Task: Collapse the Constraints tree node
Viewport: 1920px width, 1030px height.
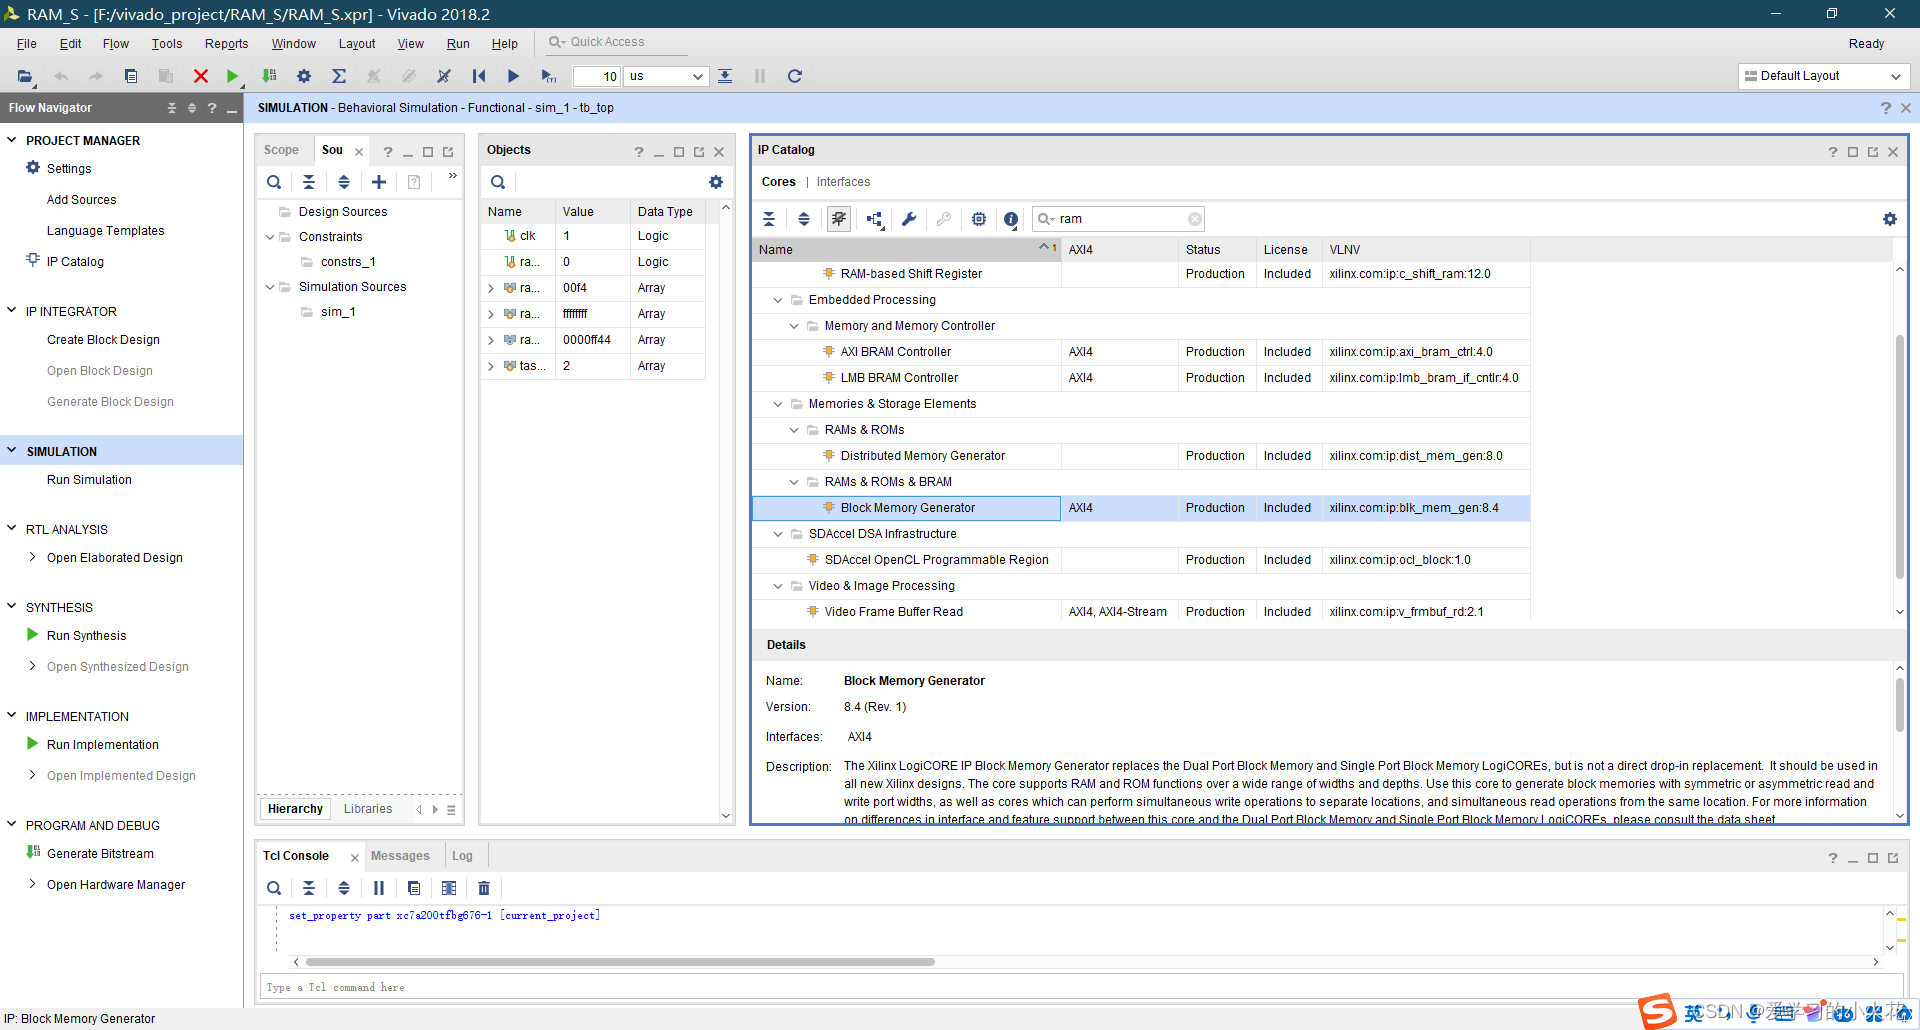Action: [270, 237]
